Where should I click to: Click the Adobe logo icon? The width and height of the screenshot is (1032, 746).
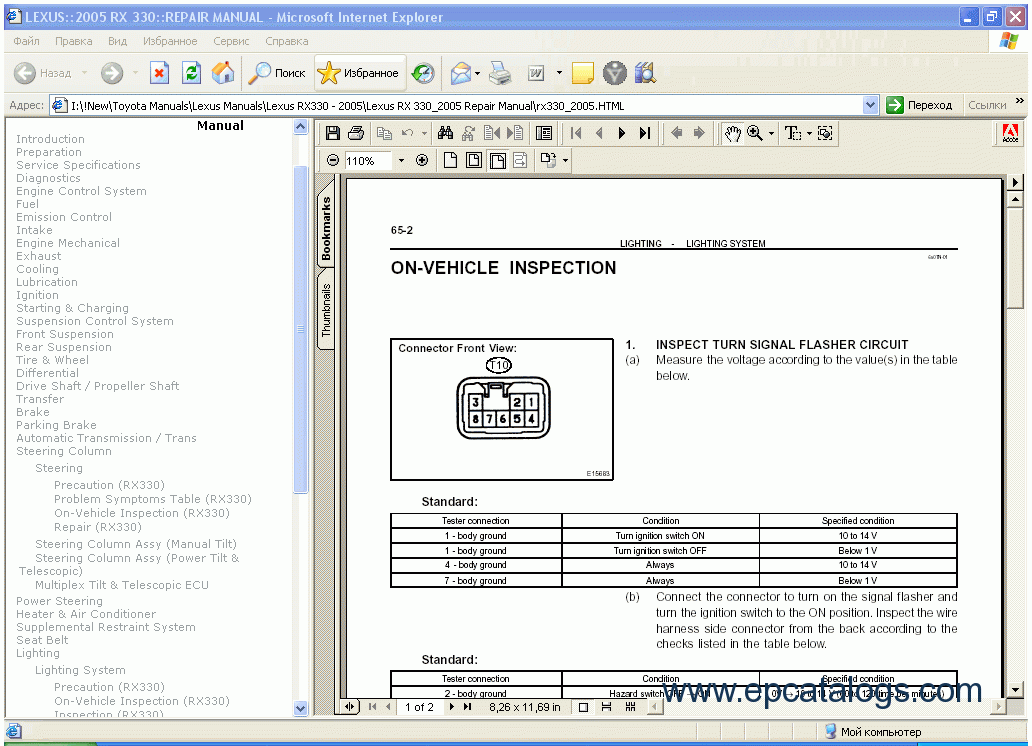point(1010,134)
